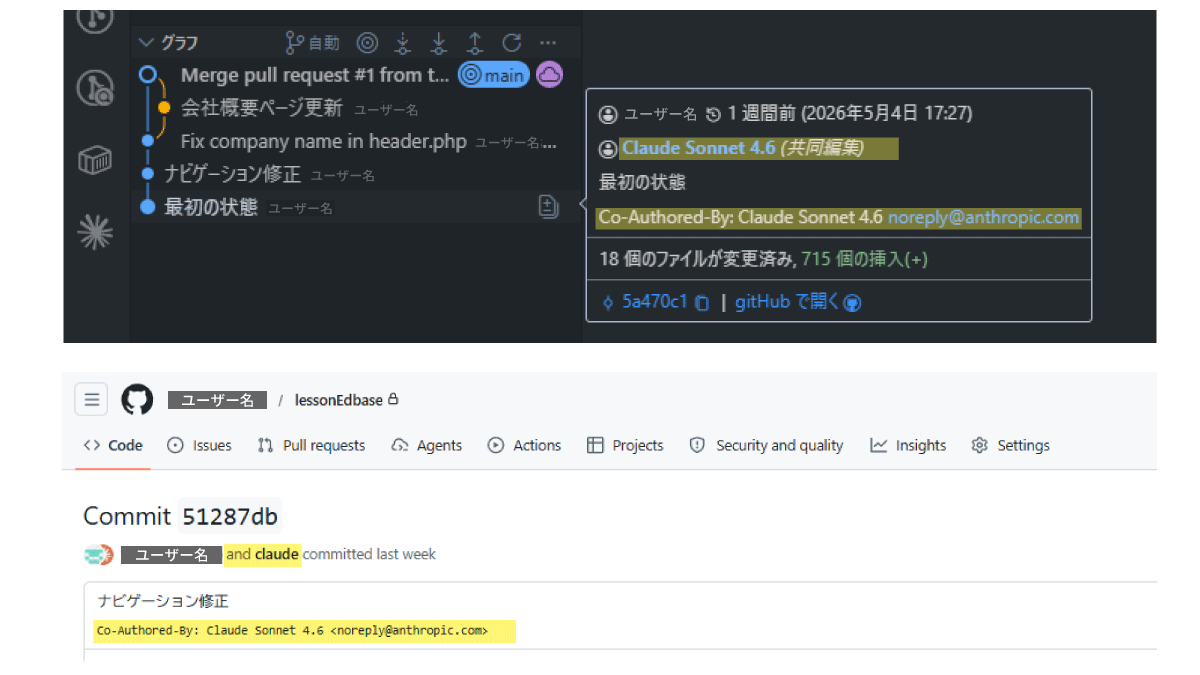Click the go-to-current-history-item target icon

(x=367, y=43)
